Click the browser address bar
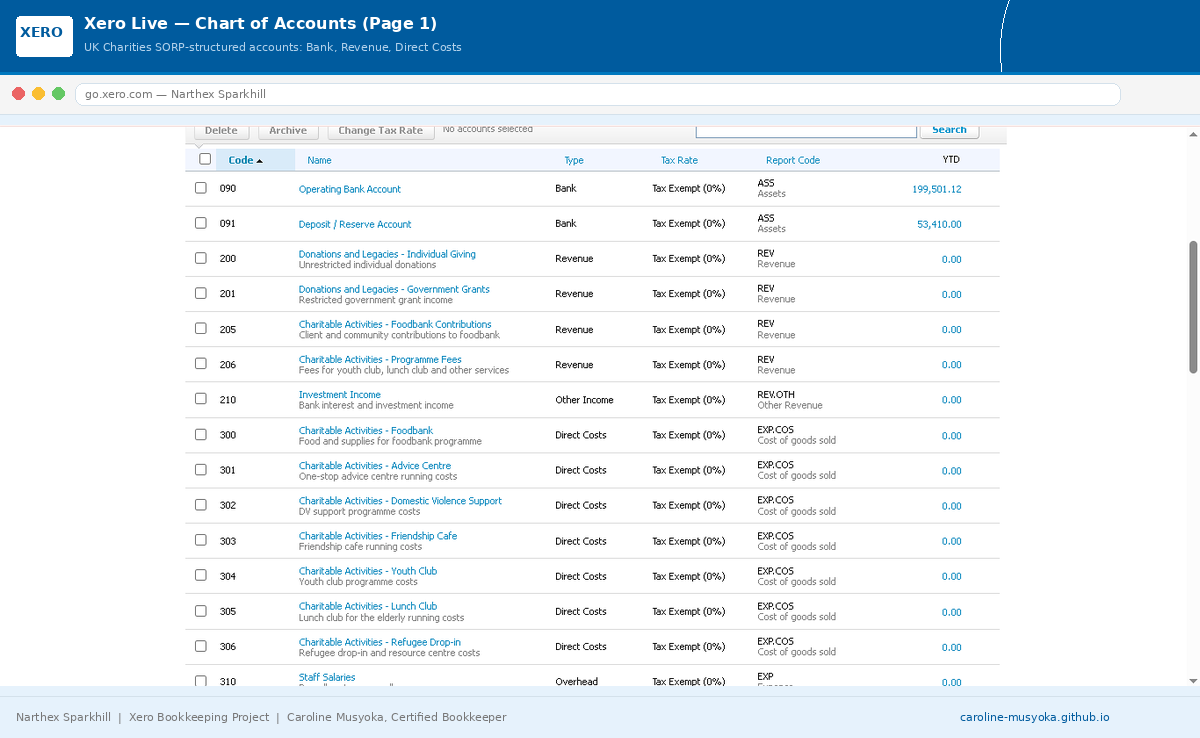The height and width of the screenshot is (738, 1200). 598,94
